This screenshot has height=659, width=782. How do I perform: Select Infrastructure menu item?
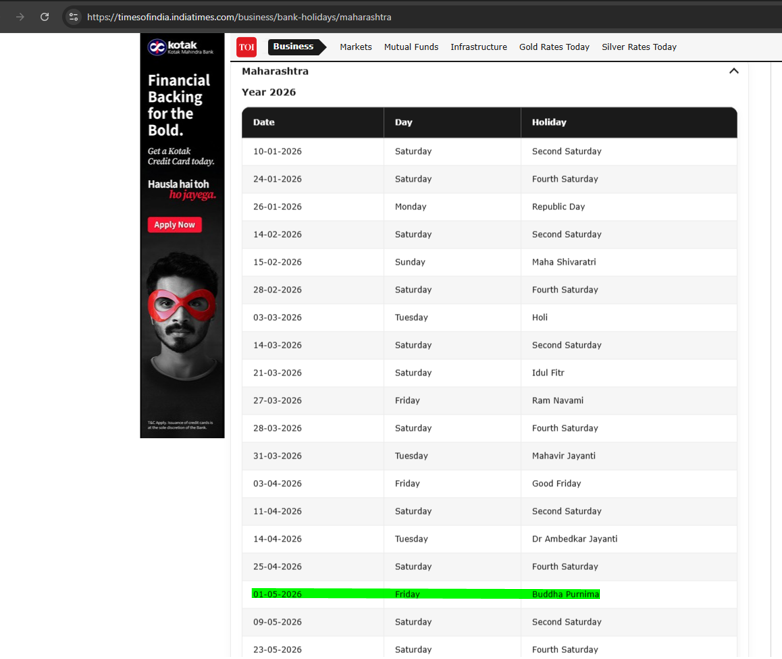[x=479, y=47]
